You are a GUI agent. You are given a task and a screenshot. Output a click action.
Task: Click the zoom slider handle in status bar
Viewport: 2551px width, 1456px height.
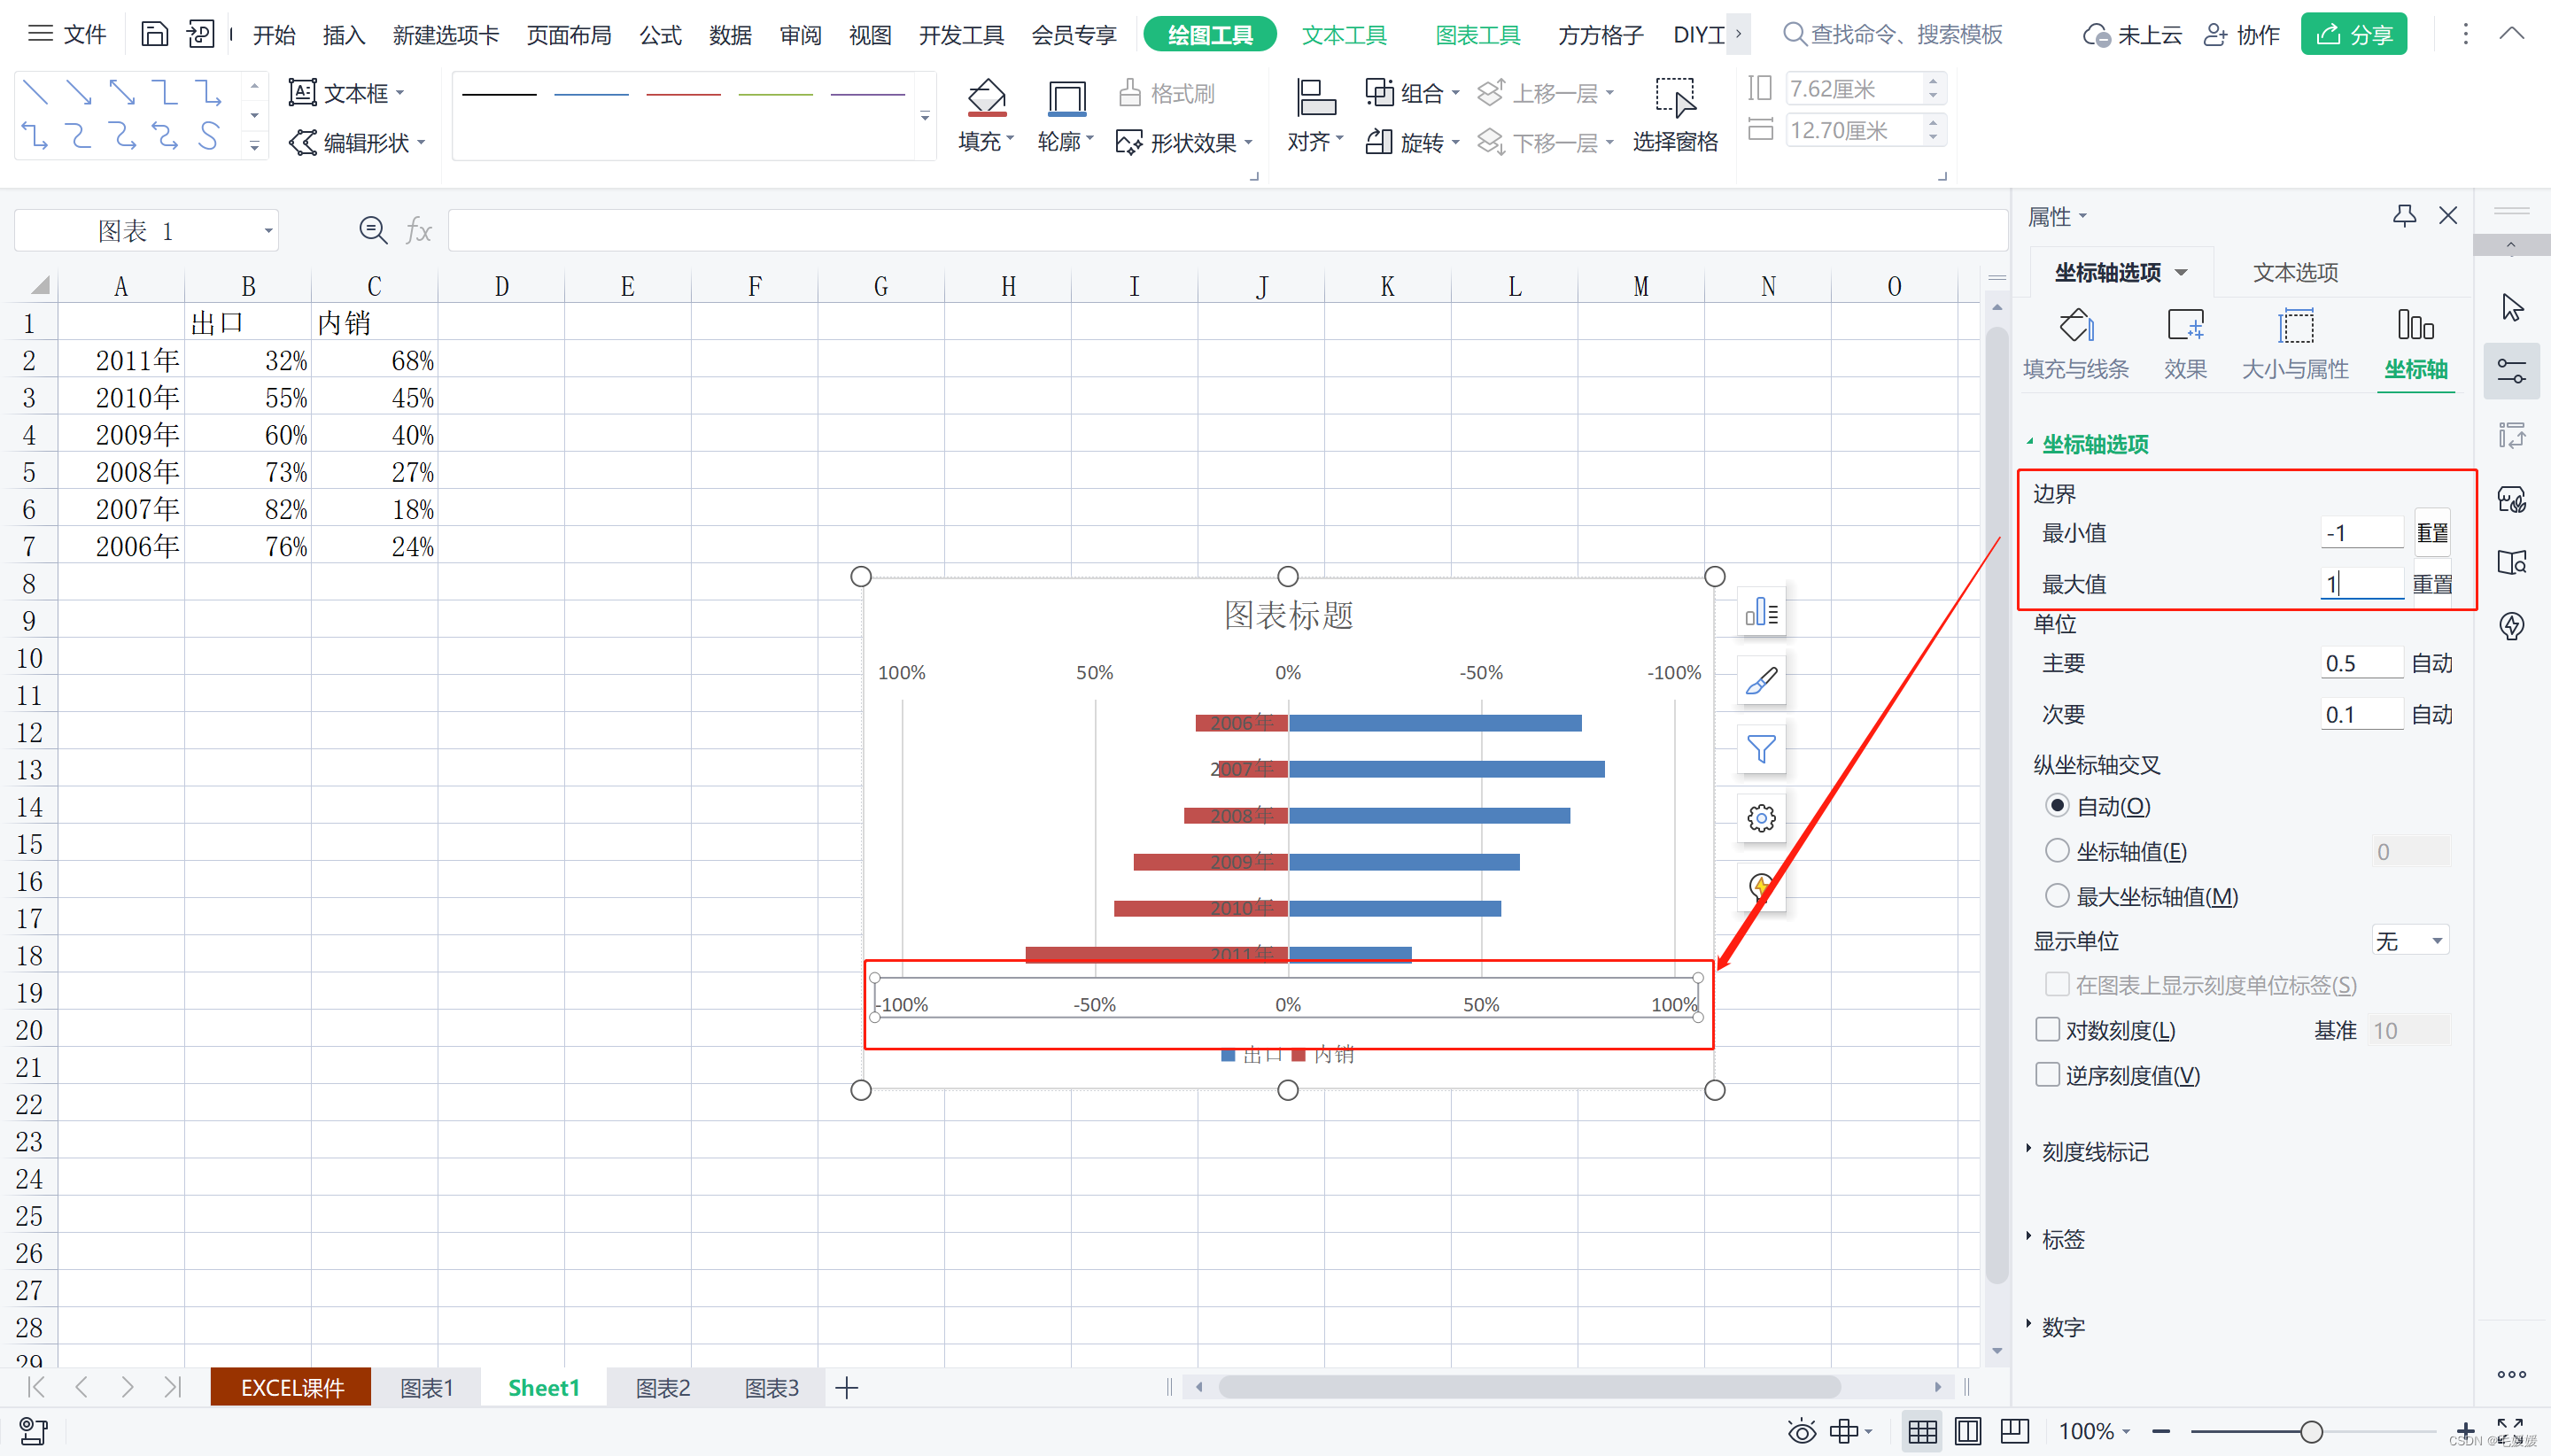(x=2311, y=1432)
